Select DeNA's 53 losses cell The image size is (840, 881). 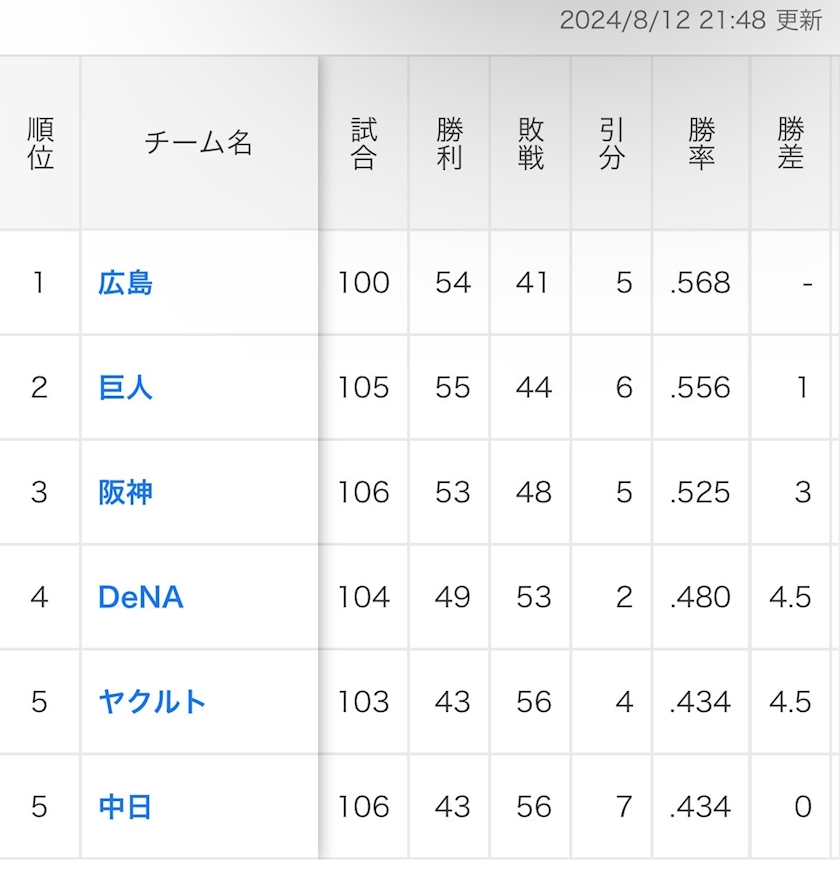pyautogui.click(x=530, y=597)
